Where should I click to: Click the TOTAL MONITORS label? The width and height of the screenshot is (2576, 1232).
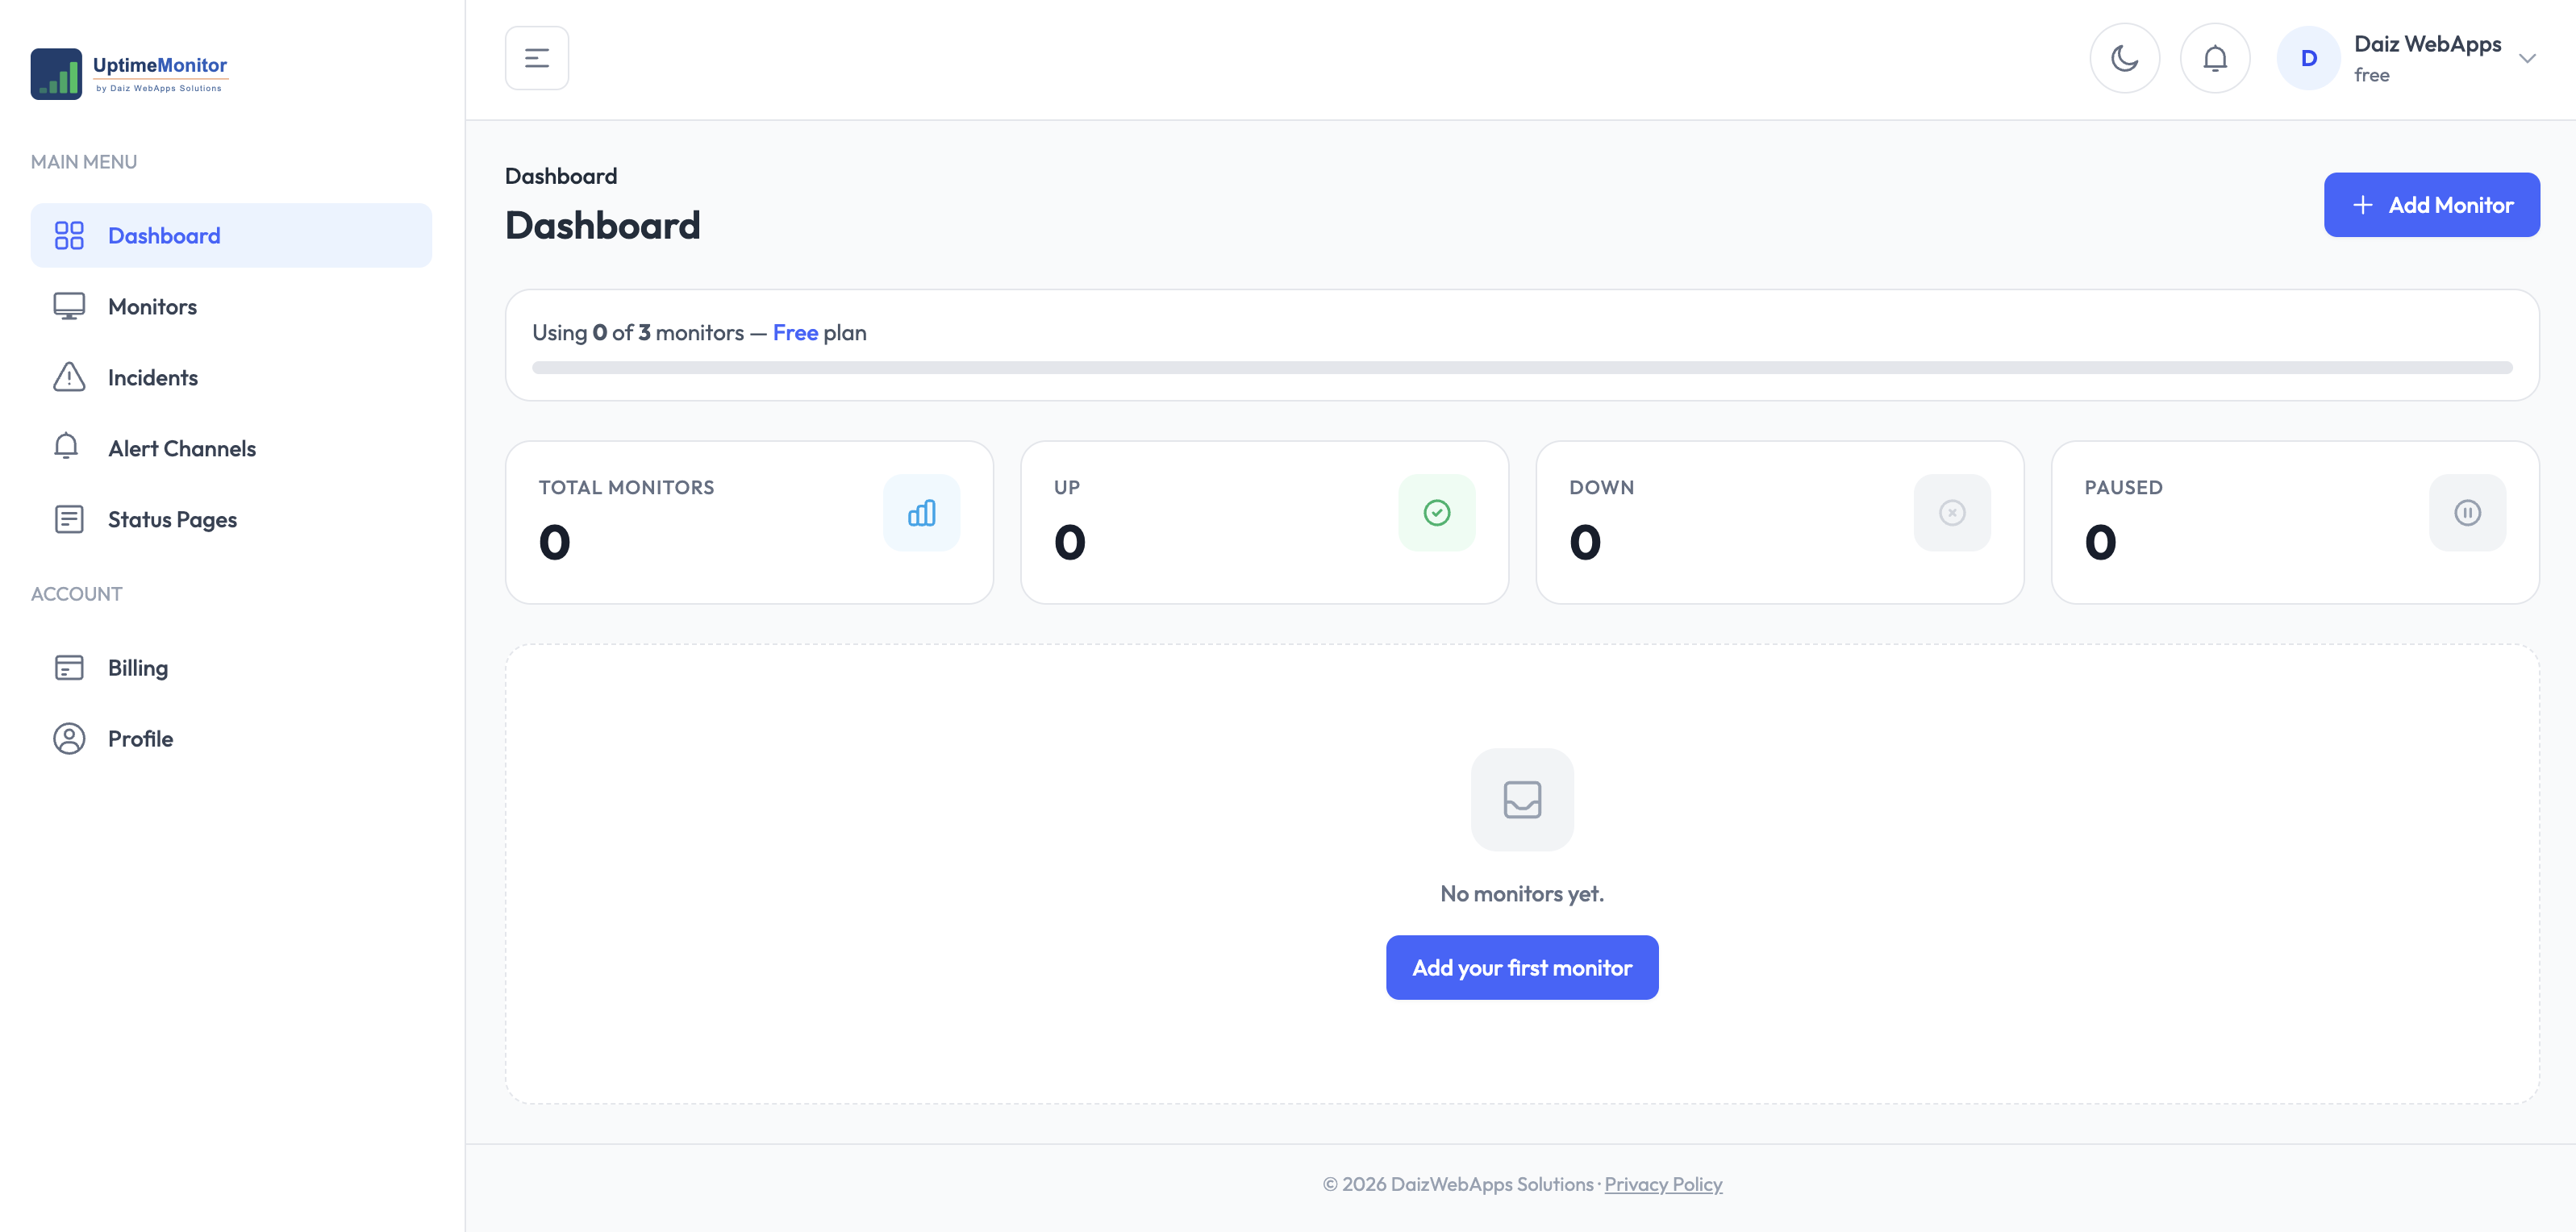[626, 487]
